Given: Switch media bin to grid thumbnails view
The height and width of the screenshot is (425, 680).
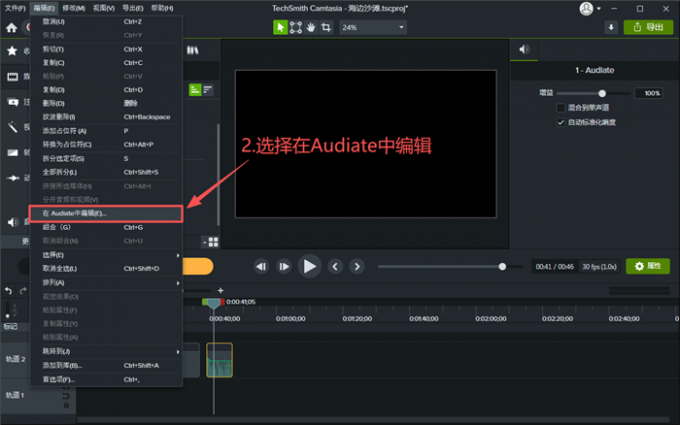Looking at the screenshot, I should 213,242.
